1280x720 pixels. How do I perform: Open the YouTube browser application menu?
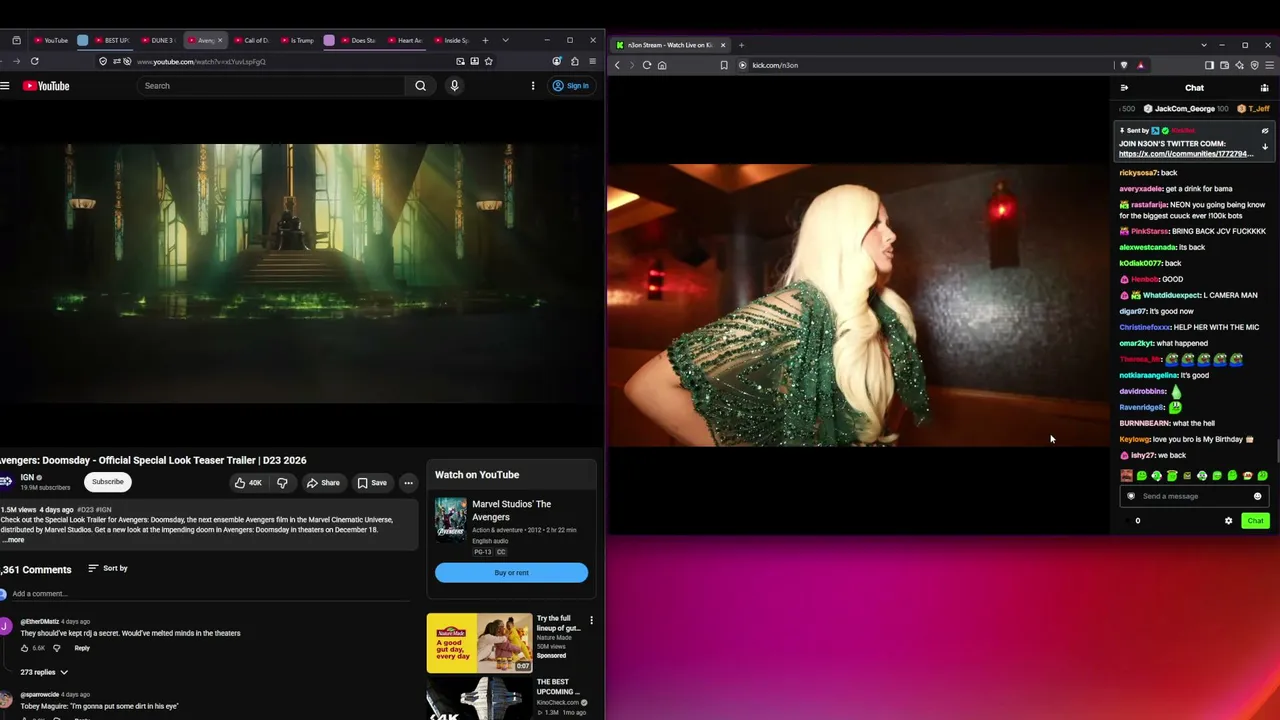[592, 61]
